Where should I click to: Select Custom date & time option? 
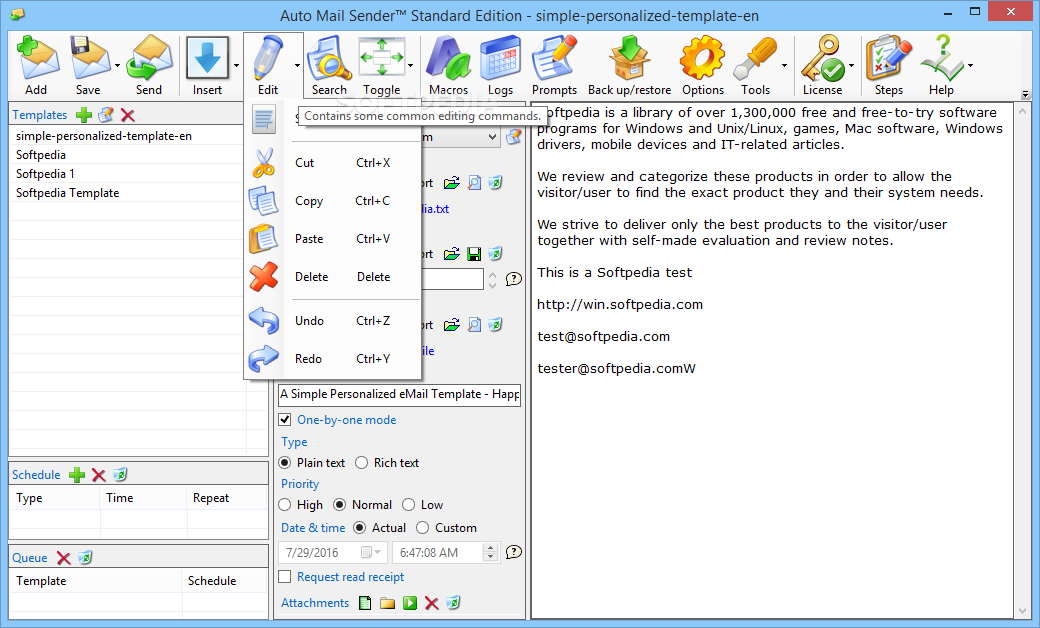422,528
